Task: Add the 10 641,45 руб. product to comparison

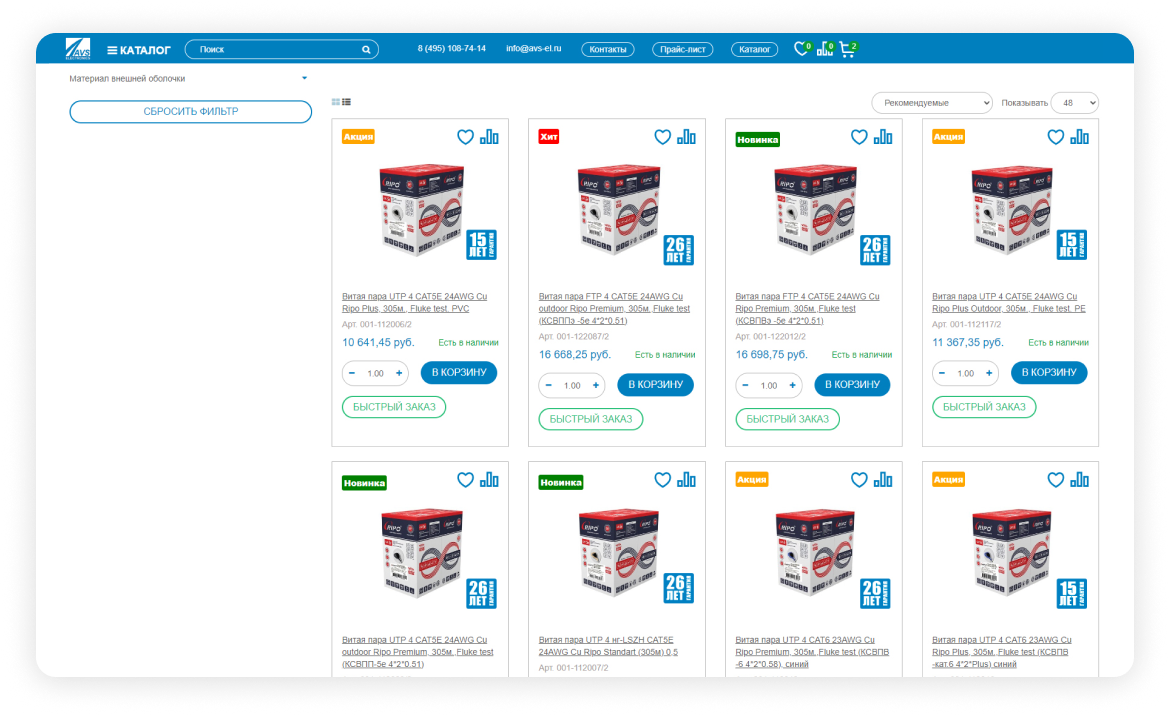Action: coord(489,136)
